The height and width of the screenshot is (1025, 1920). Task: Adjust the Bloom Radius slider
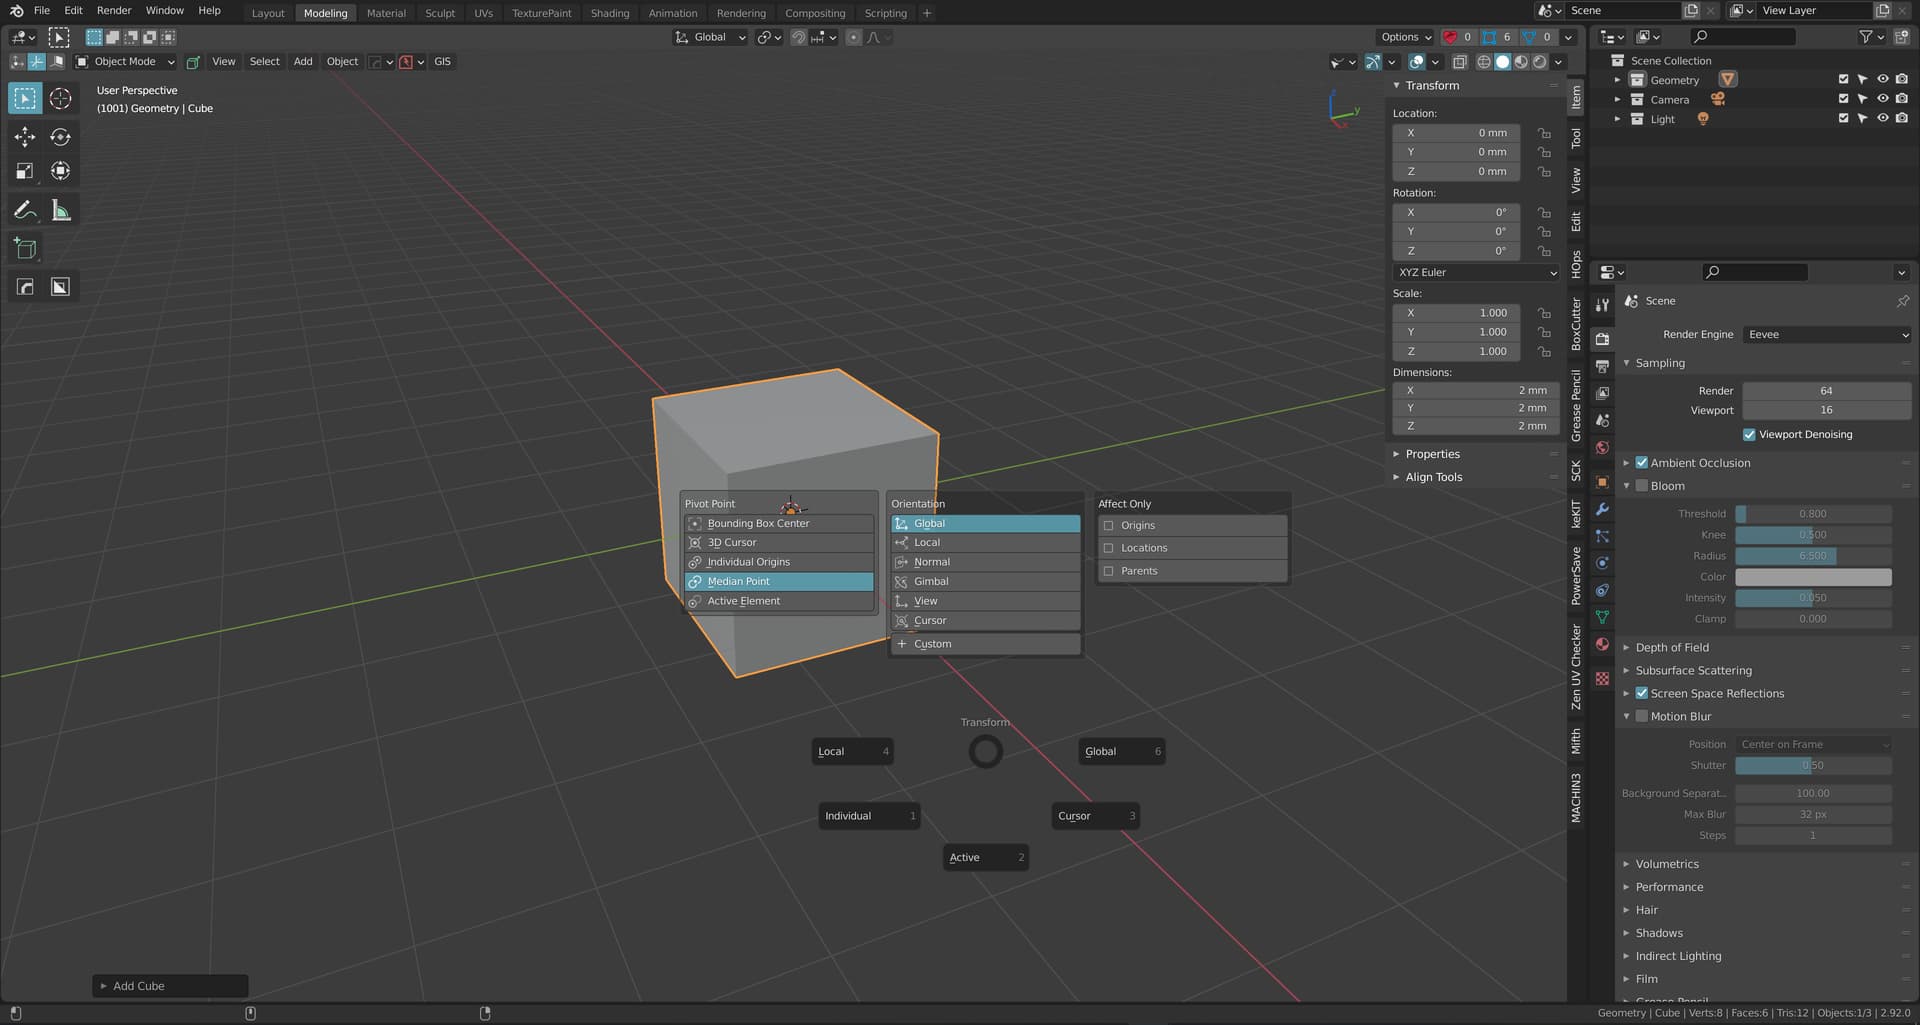pos(1812,556)
